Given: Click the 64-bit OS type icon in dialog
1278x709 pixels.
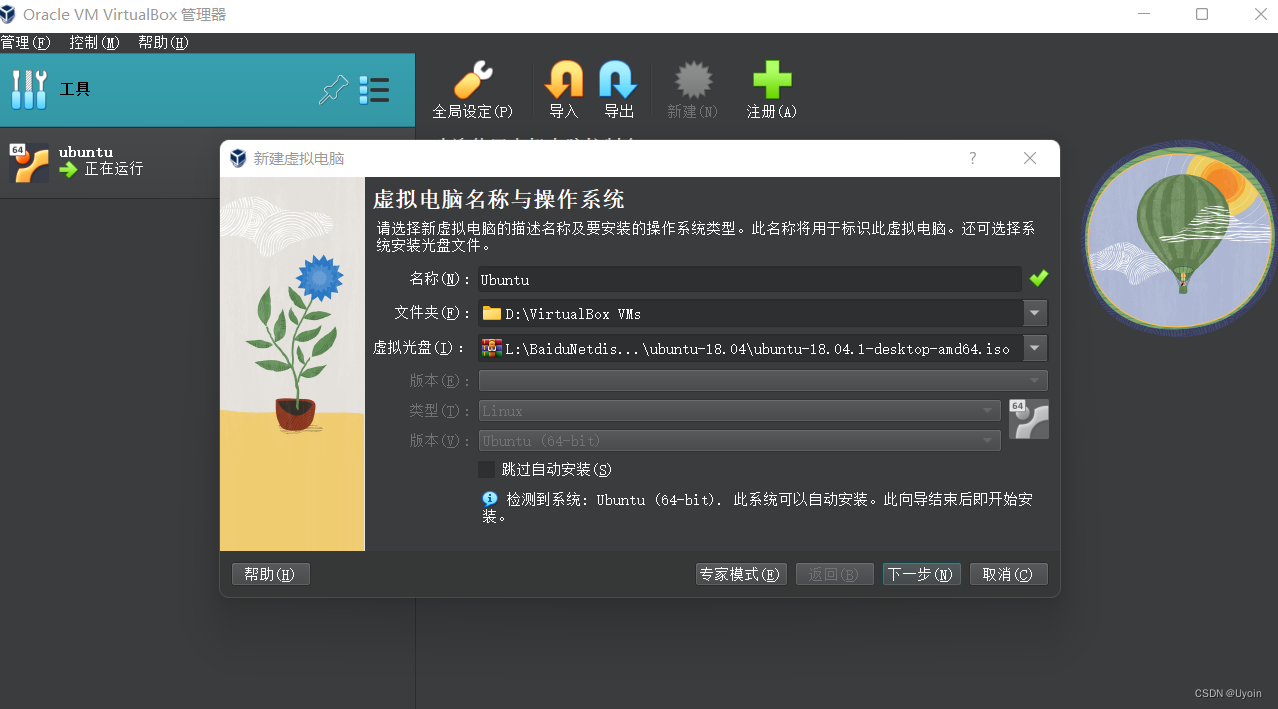Looking at the screenshot, I should pos(1029,419).
